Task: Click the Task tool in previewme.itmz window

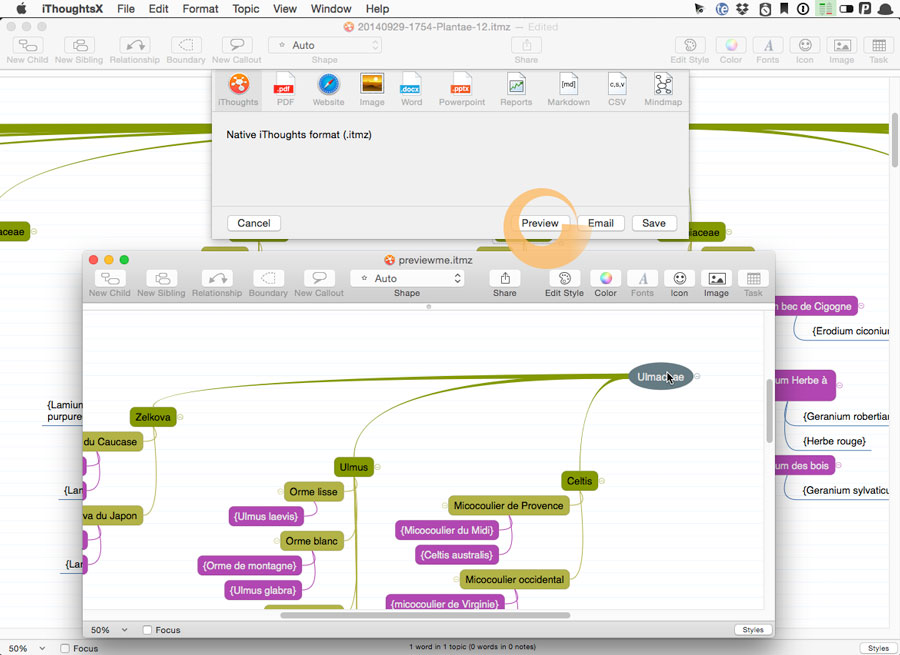Action: pyautogui.click(x=753, y=284)
